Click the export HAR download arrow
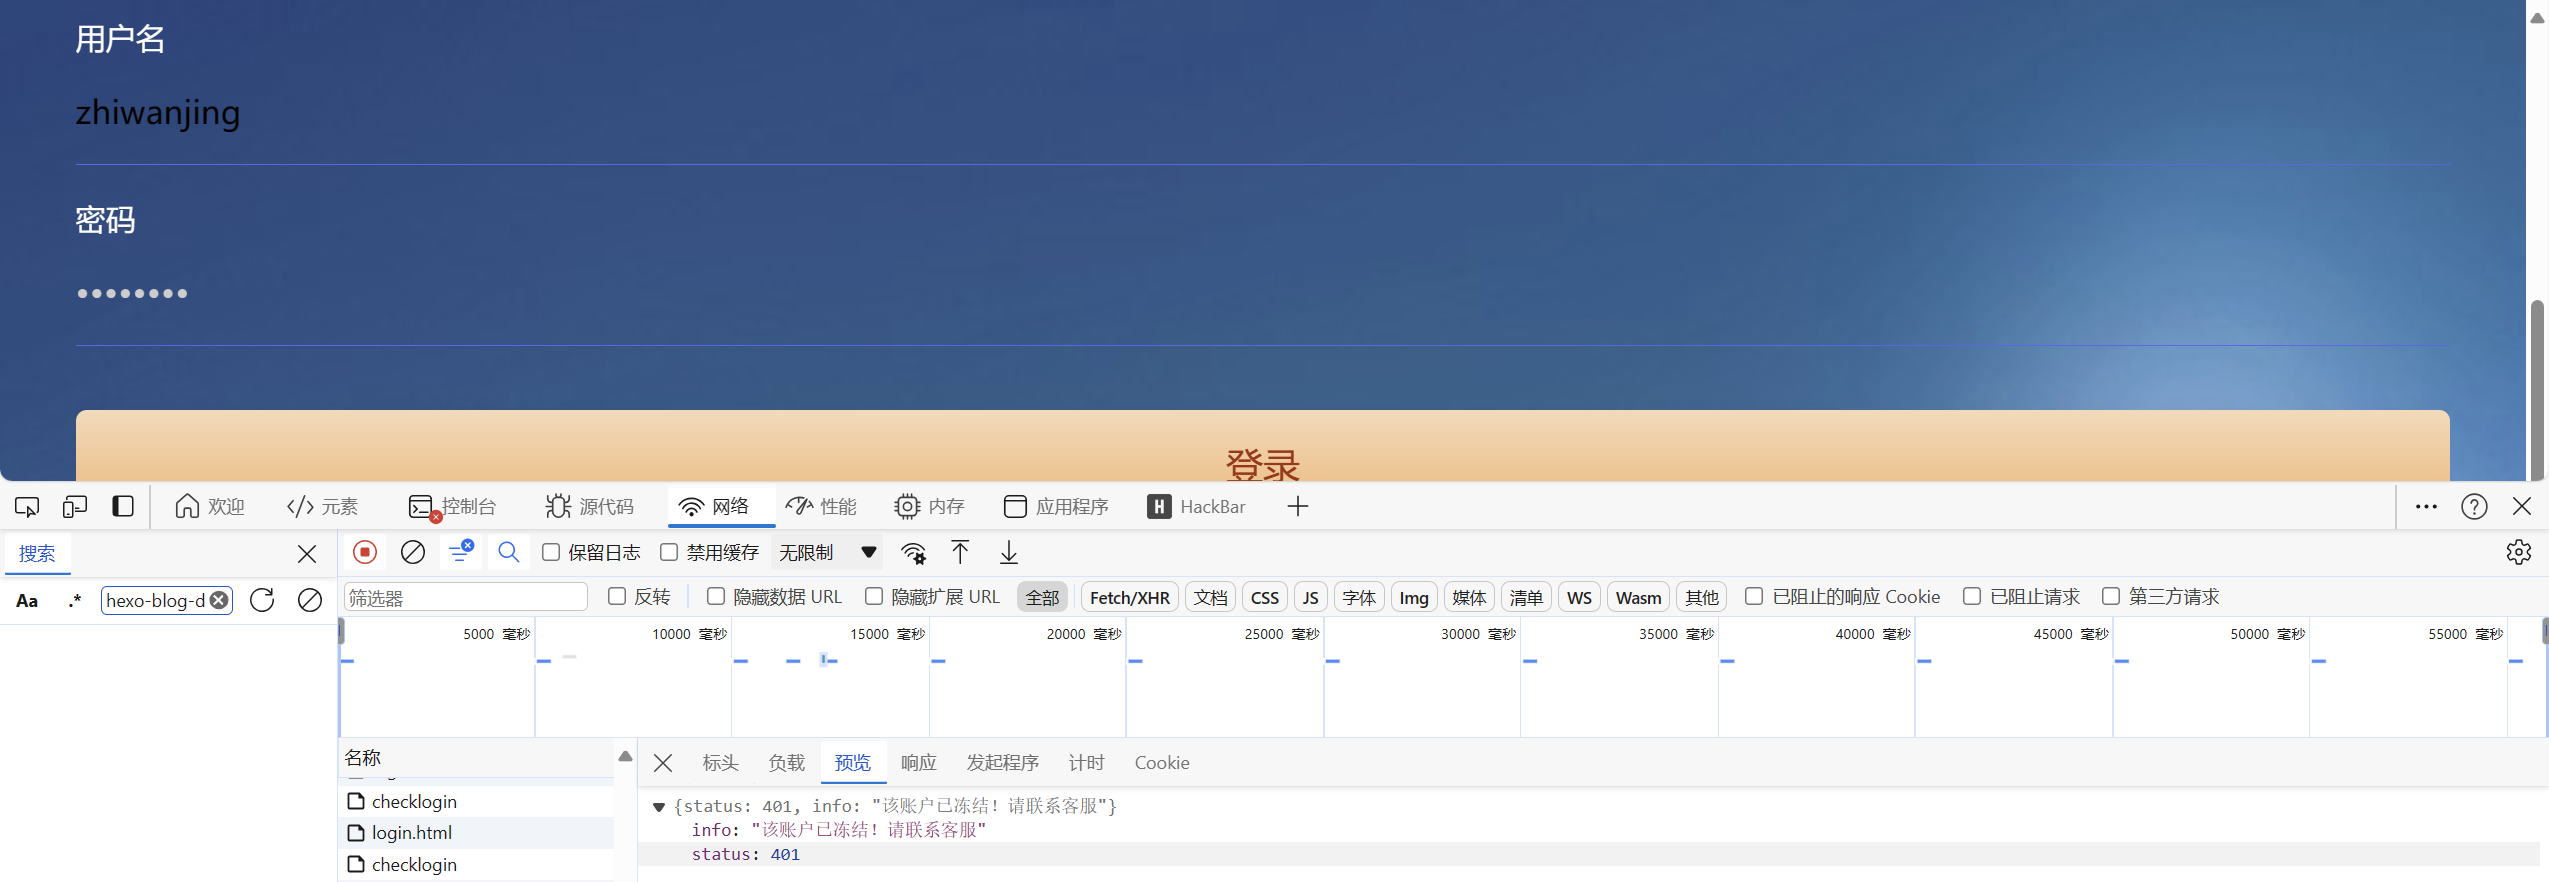 coord(1009,552)
